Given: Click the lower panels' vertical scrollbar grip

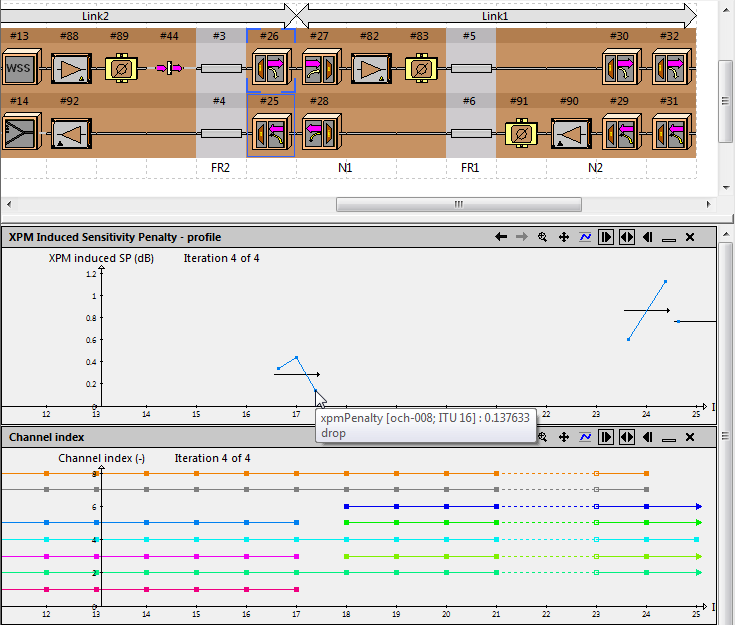Looking at the screenshot, I should point(725,436).
